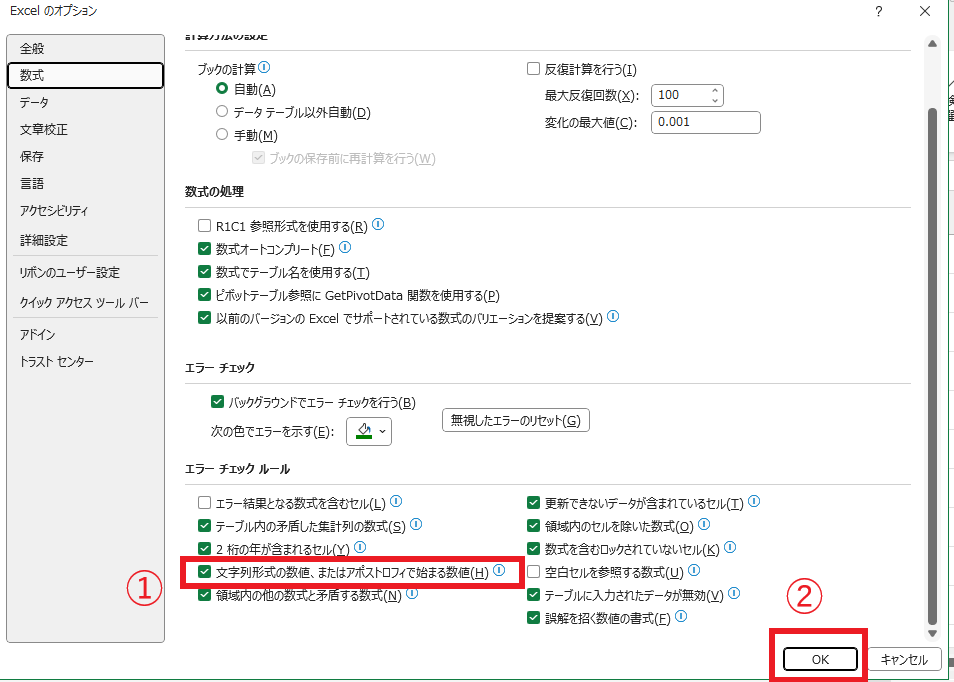
Task: Open the 言語 options category
Action: (85, 183)
